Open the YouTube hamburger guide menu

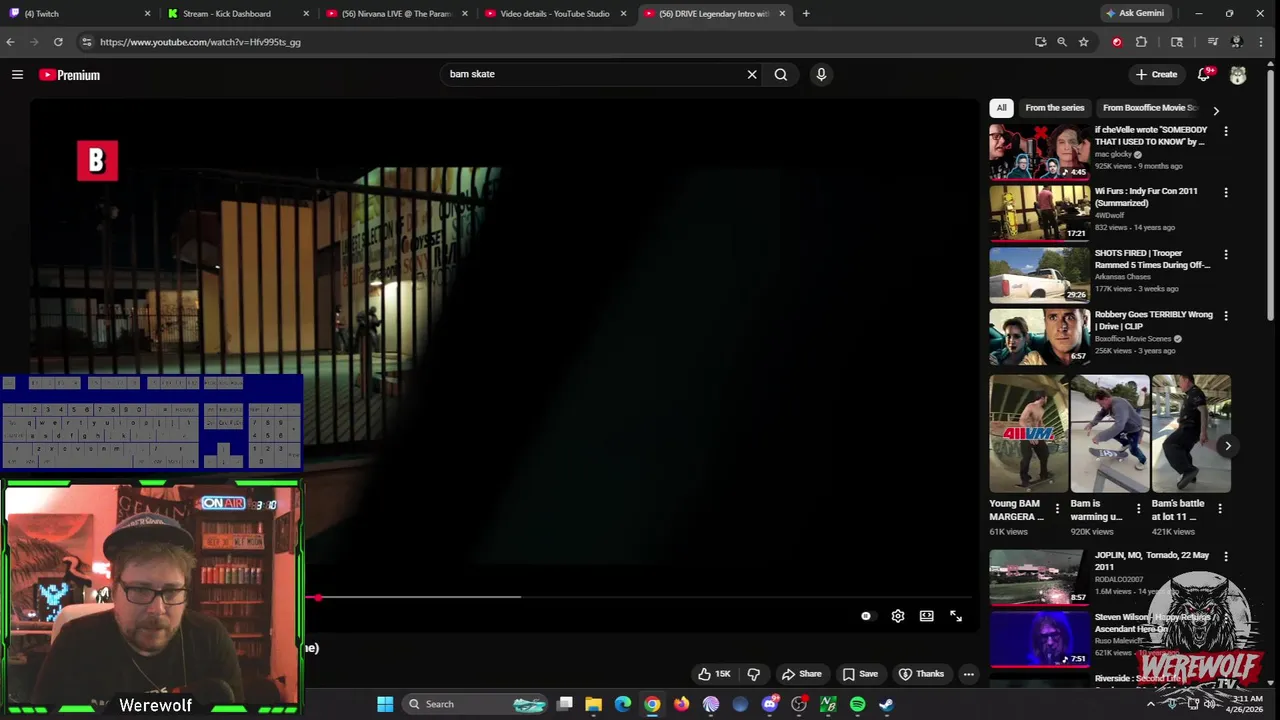tap(17, 75)
